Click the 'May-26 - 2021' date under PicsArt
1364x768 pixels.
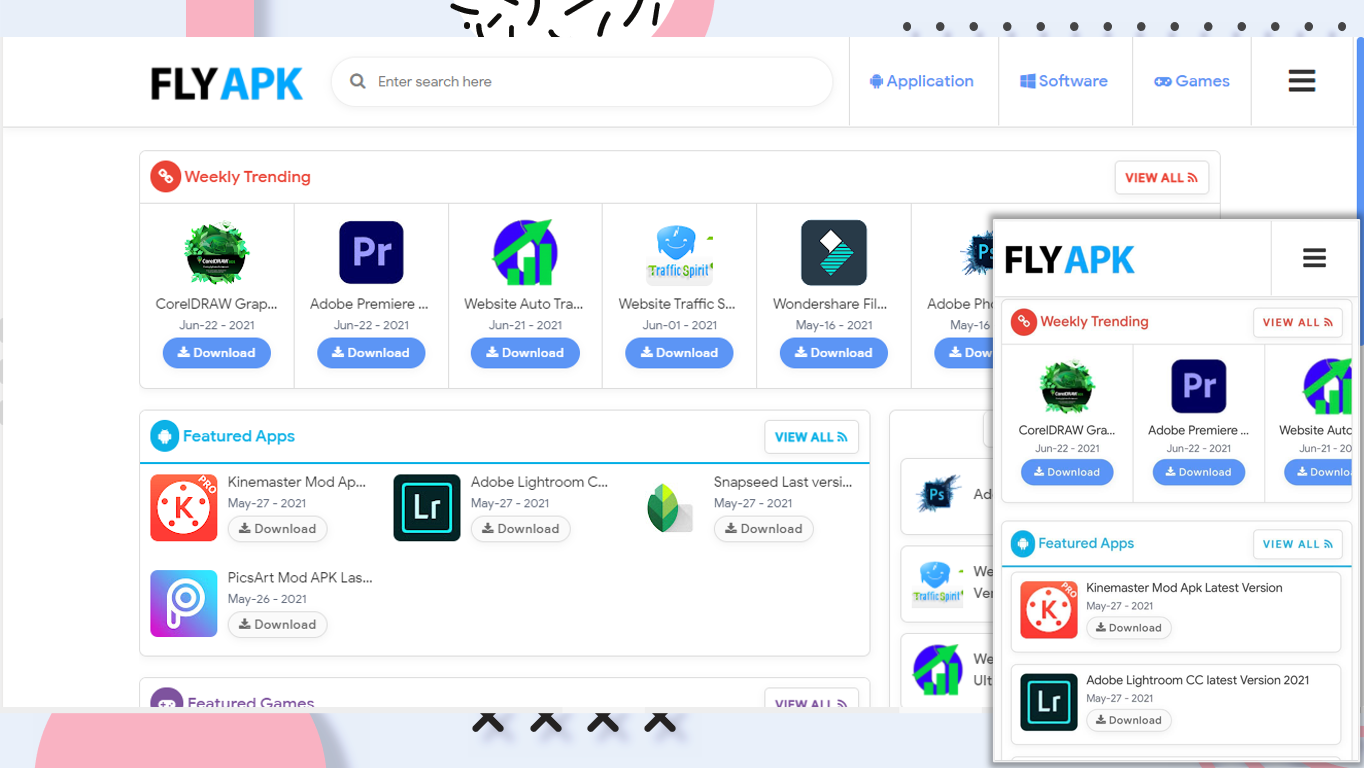pyautogui.click(x=267, y=599)
